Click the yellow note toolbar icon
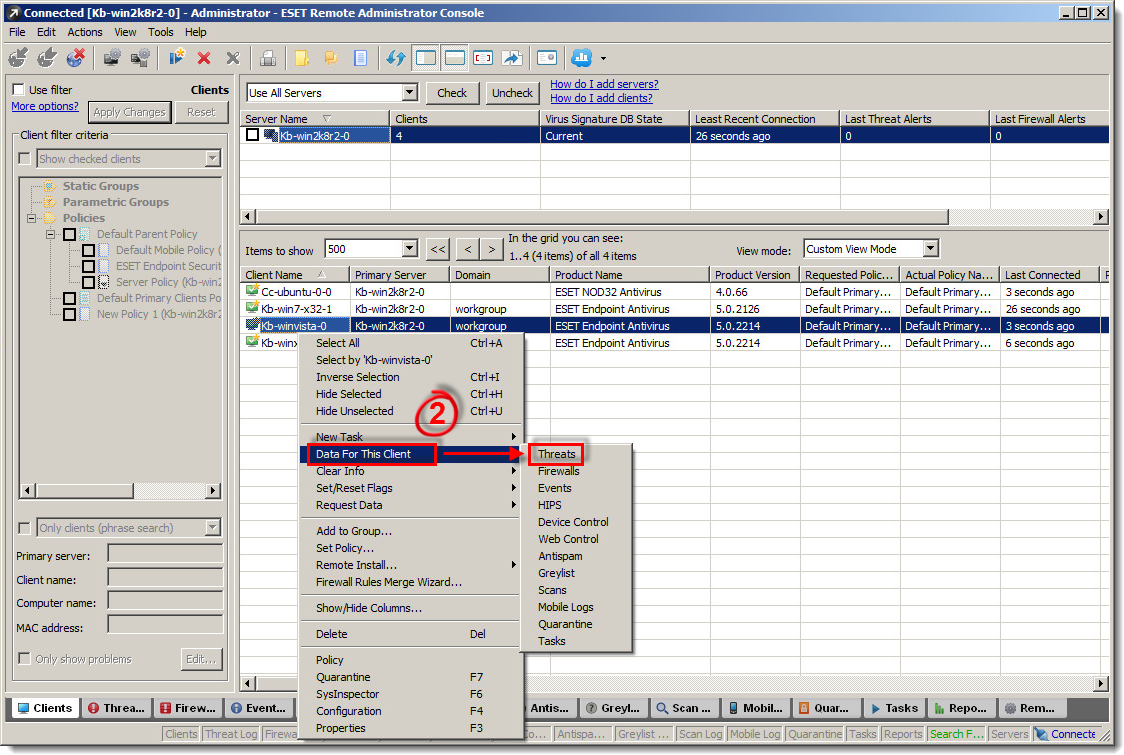Screen dimensions: 1124x755 click(330, 58)
